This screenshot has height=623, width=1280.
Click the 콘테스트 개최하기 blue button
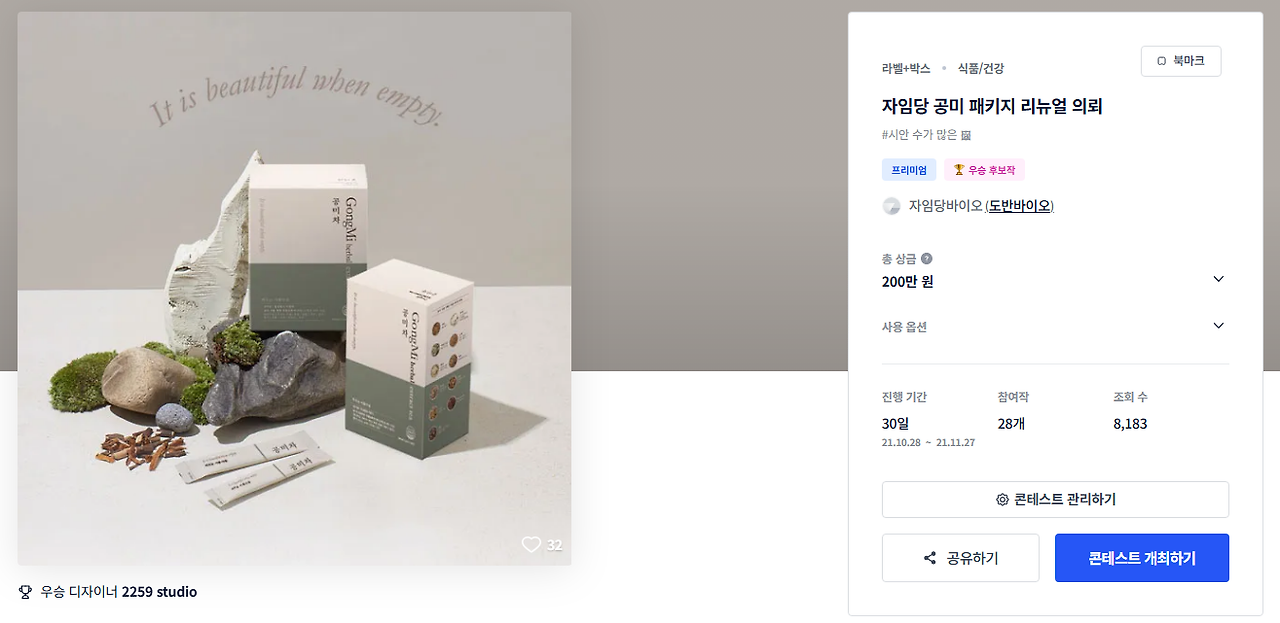(x=1142, y=558)
